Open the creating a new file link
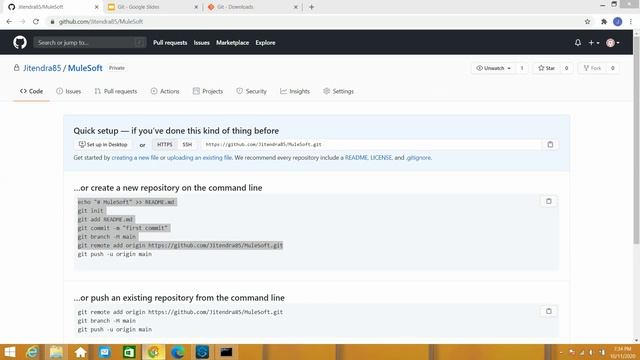The image size is (640, 360). tap(135, 158)
